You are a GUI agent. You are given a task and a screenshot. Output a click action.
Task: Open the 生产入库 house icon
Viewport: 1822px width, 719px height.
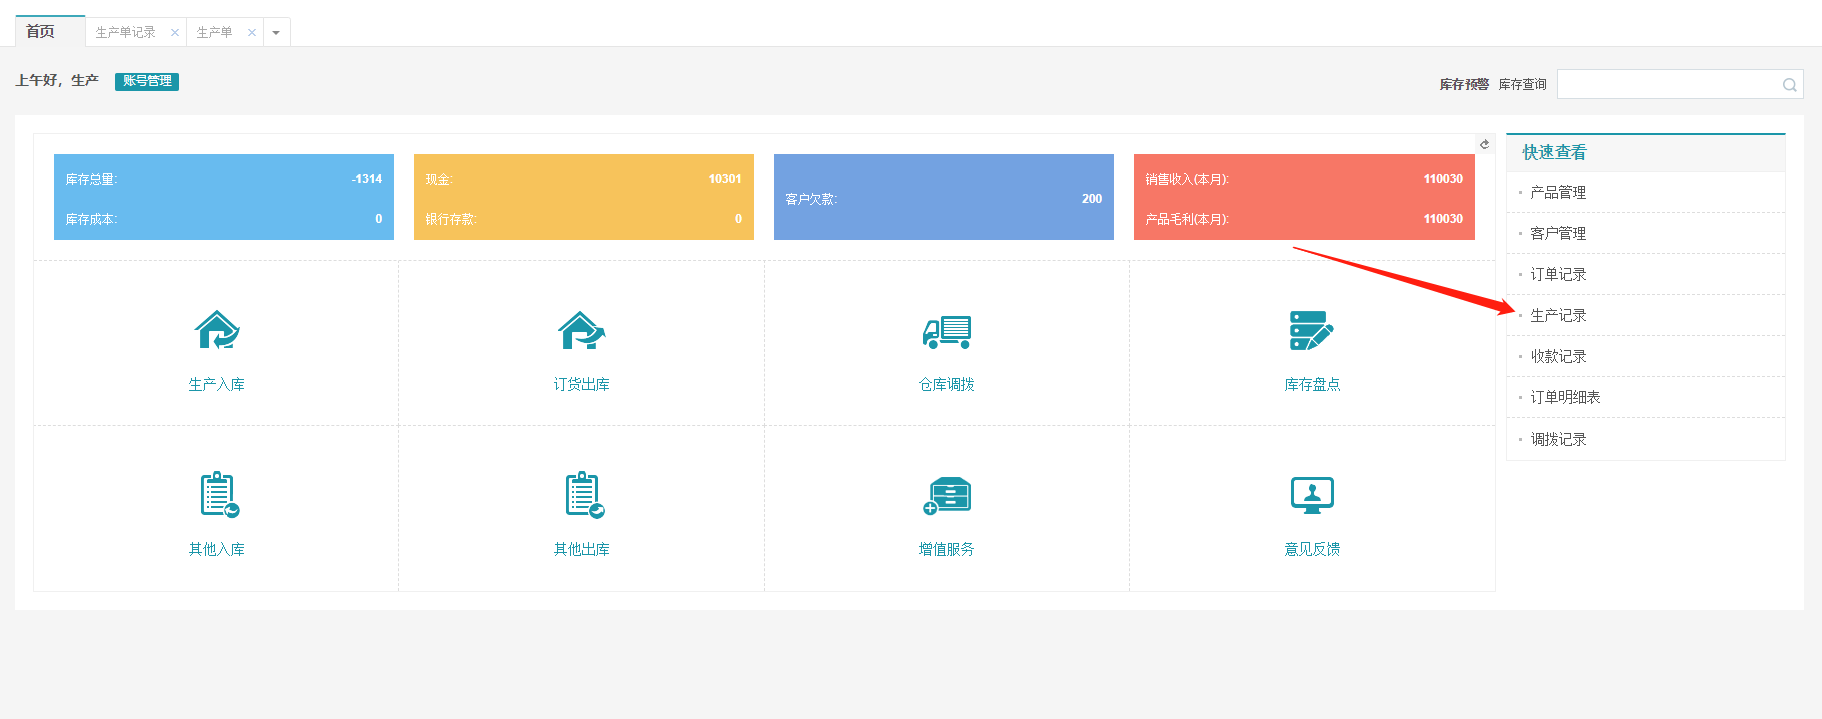(x=217, y=330)
